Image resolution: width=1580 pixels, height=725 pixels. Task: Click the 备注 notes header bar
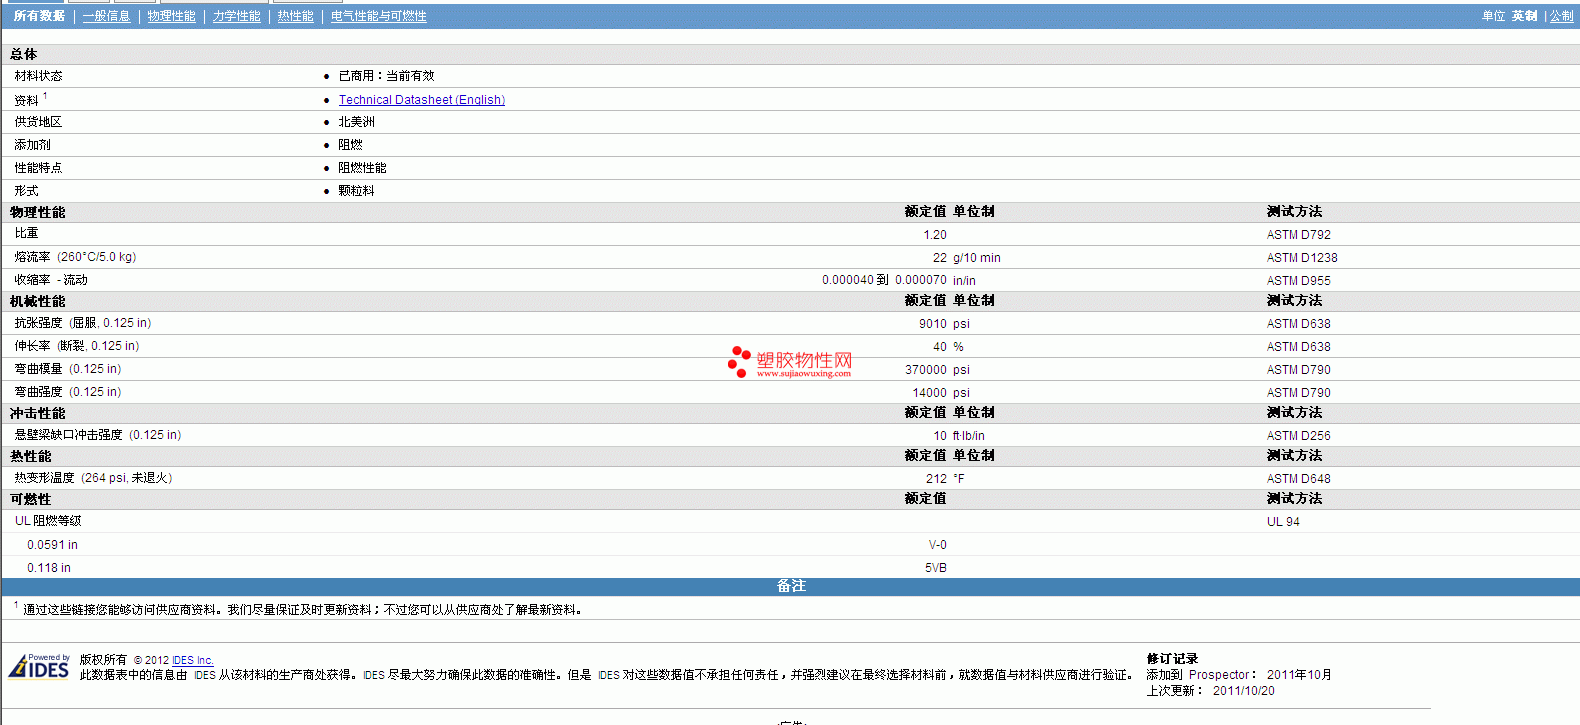coord(790,586)
